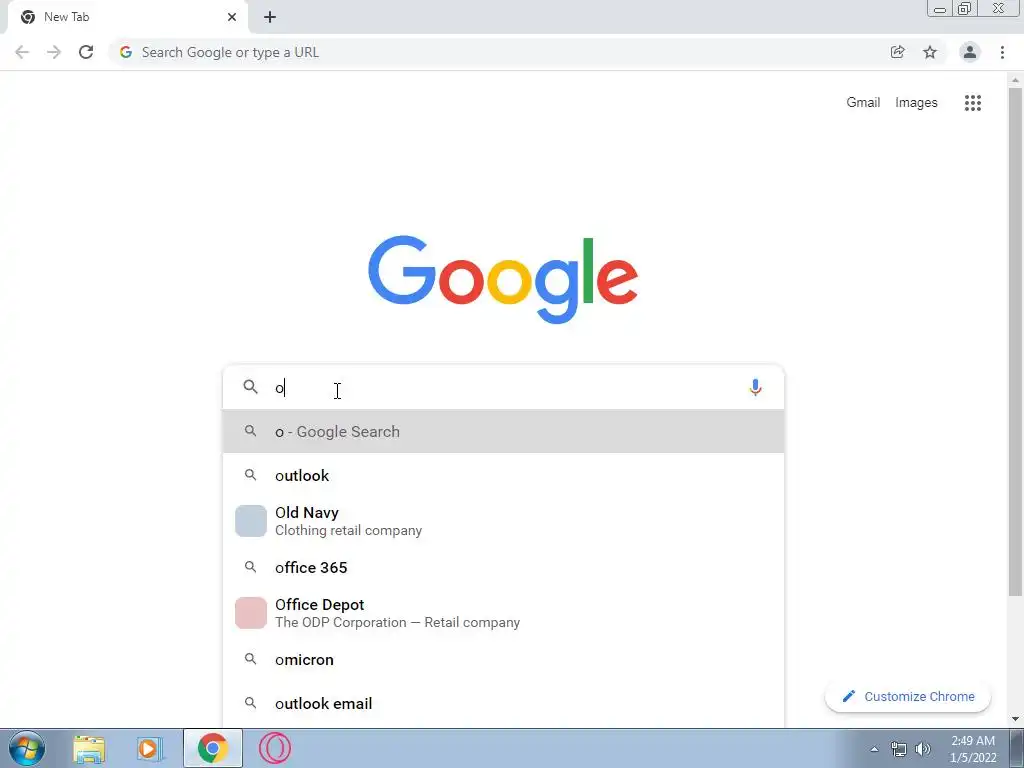Screen dimensions: 1024x768
Task: Close the New Tab tab
Action: [x=232, y=17]
